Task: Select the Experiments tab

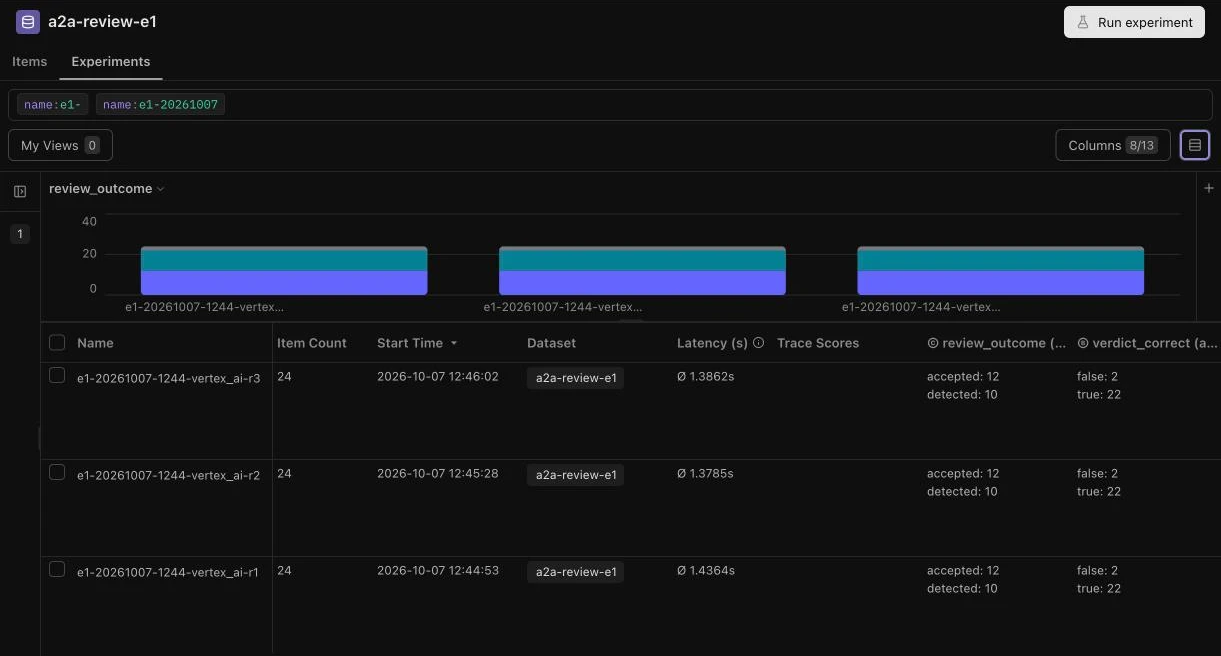Action: point(111,61)
